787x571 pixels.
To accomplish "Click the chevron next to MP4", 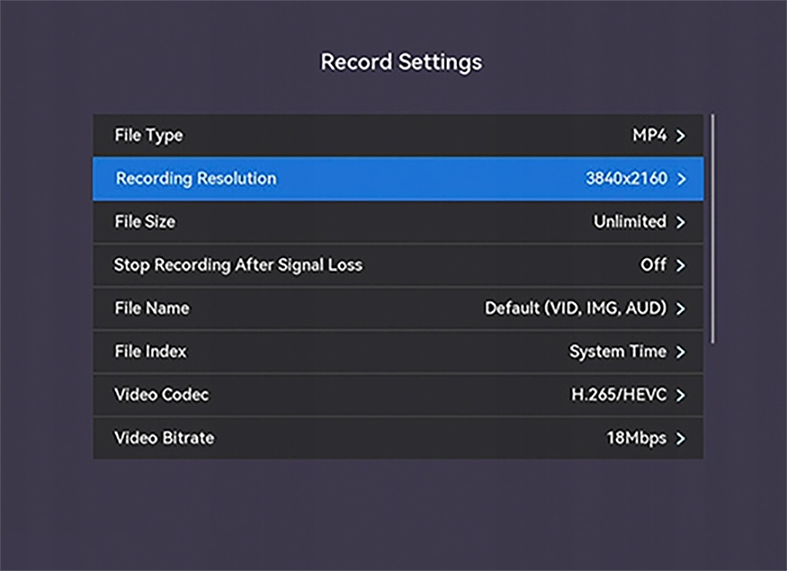I will click(681, 137).
